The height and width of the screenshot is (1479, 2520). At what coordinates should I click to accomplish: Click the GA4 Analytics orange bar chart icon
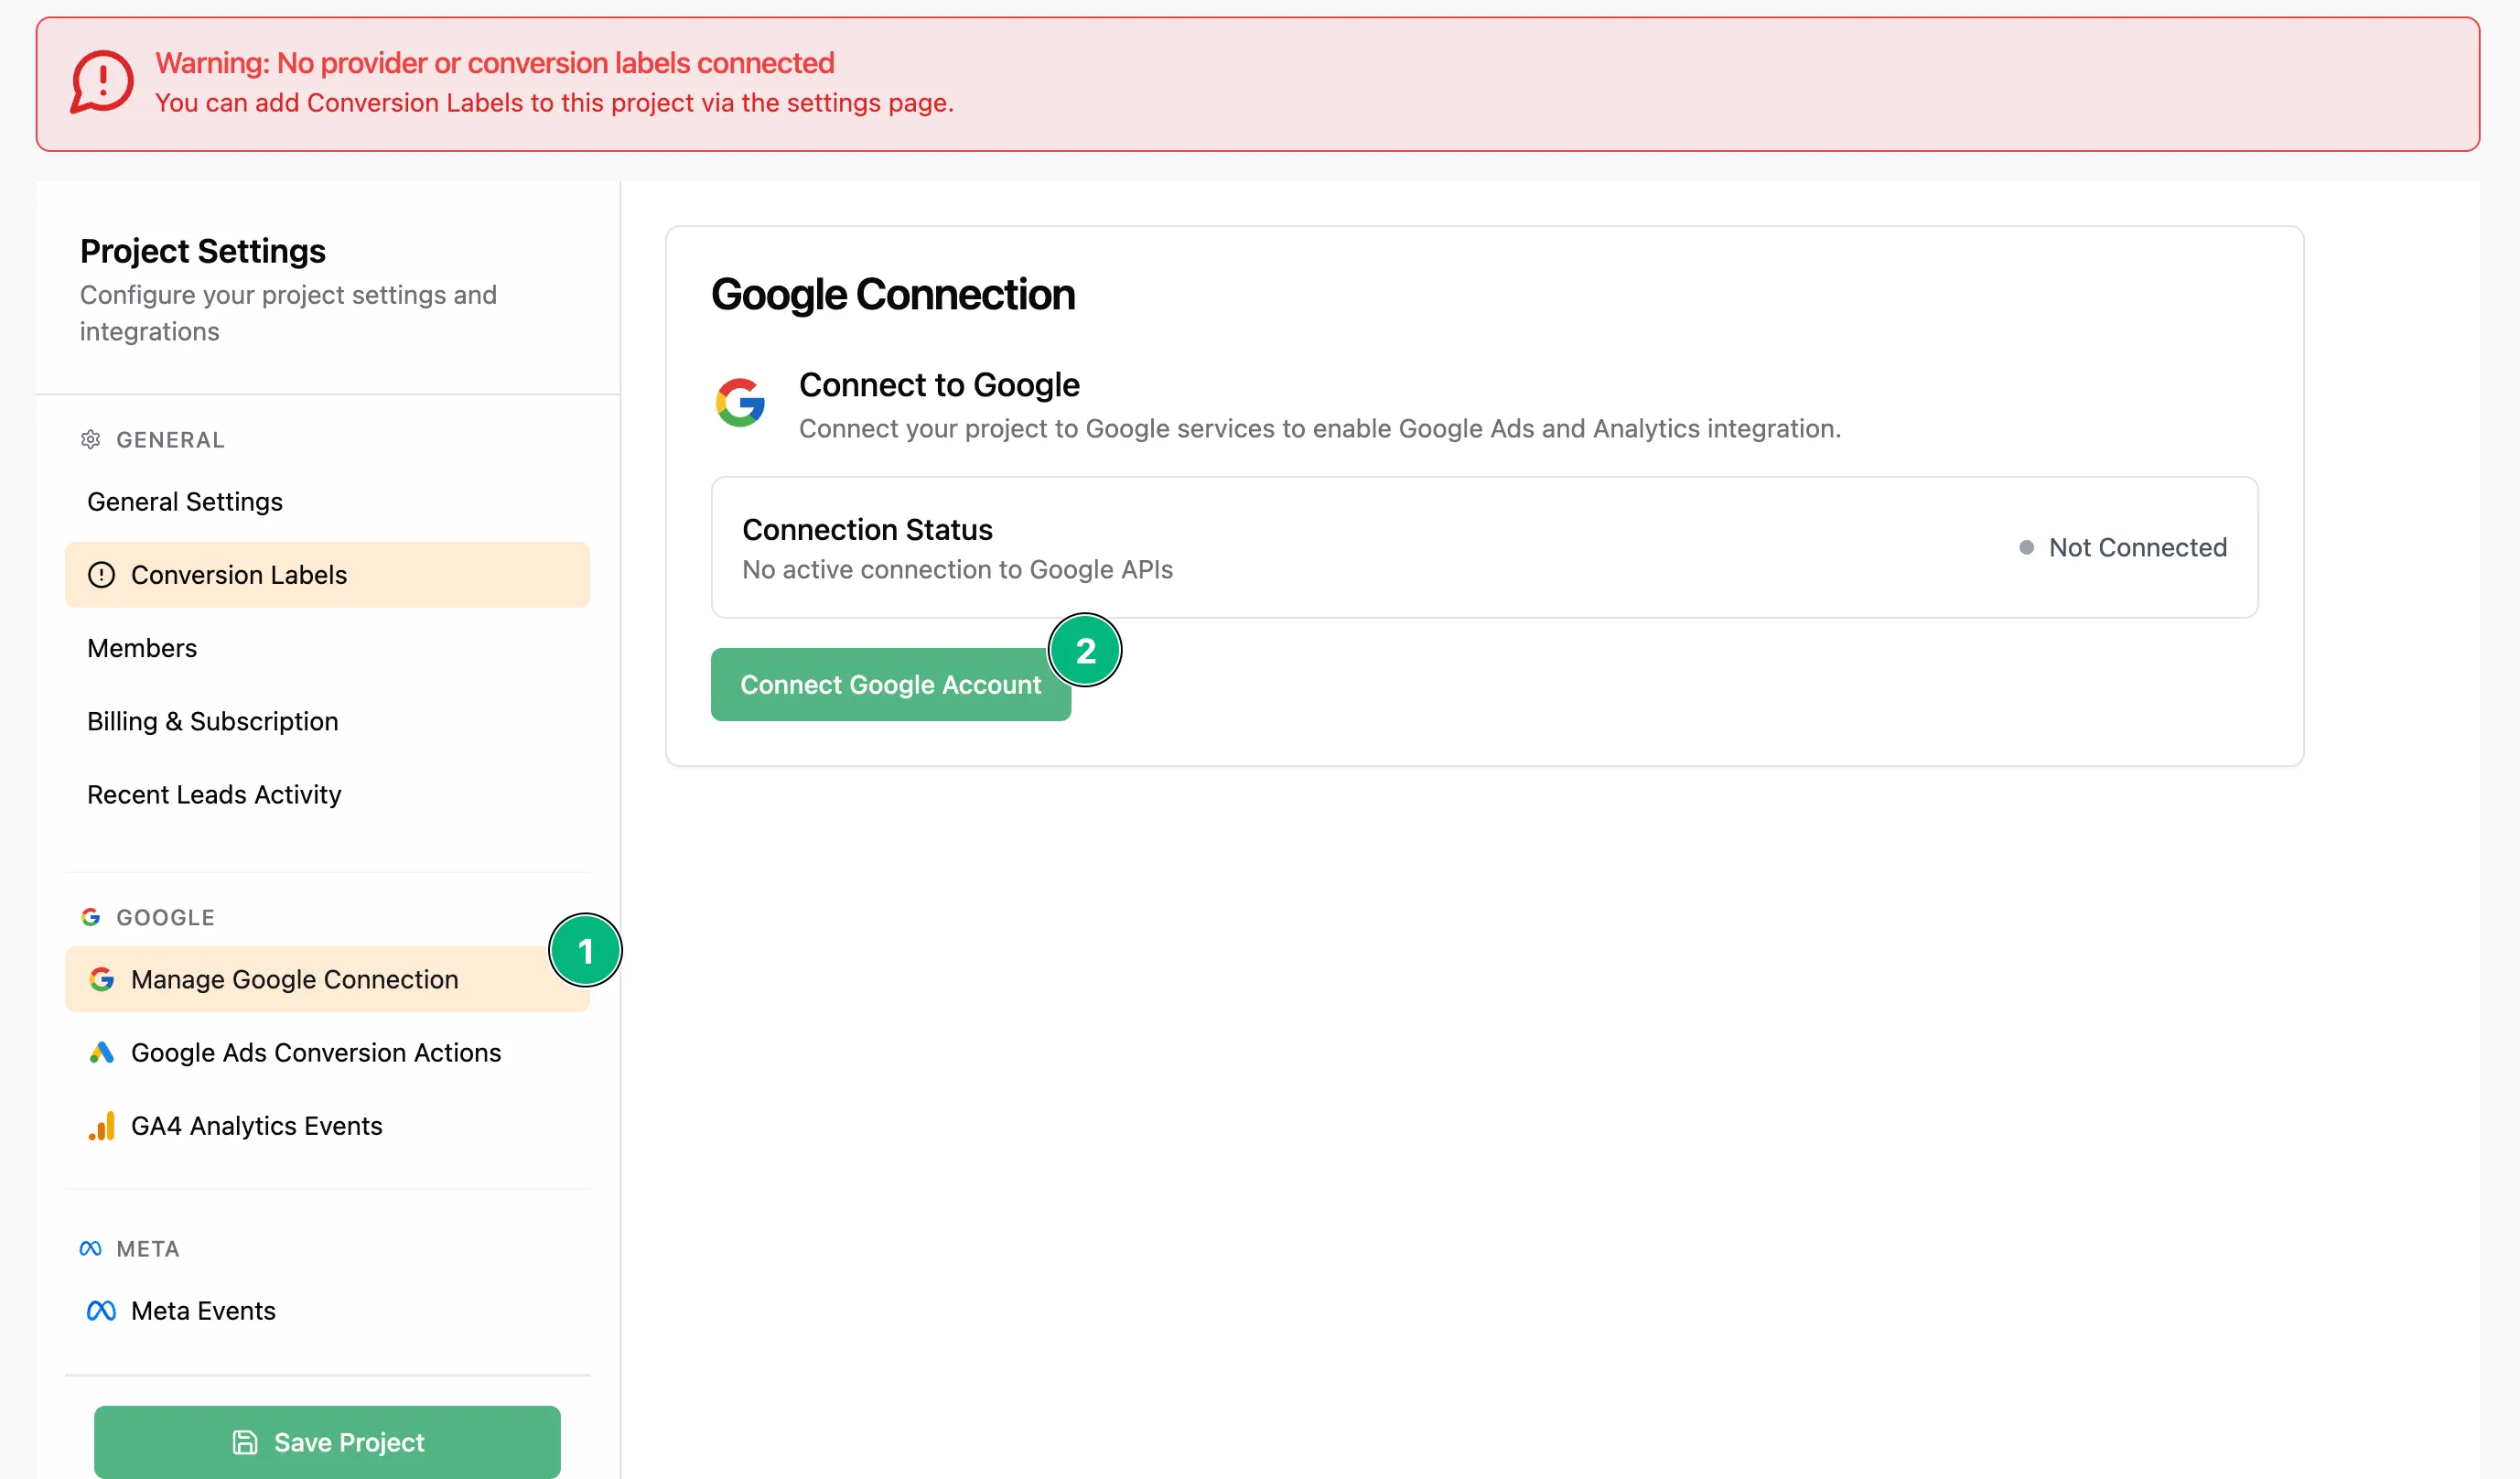102,1126
